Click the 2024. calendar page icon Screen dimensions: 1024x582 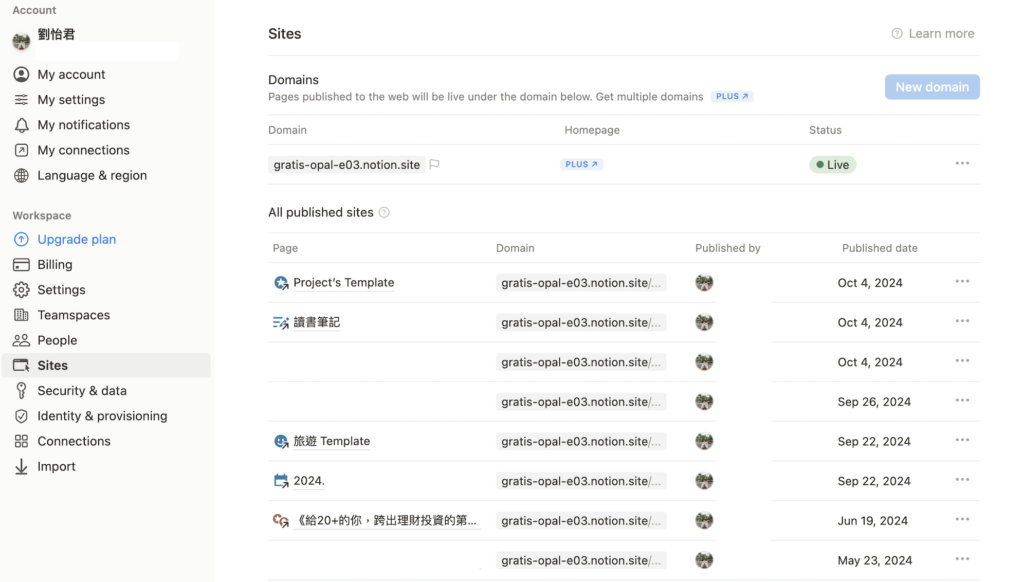click(281, 481)
